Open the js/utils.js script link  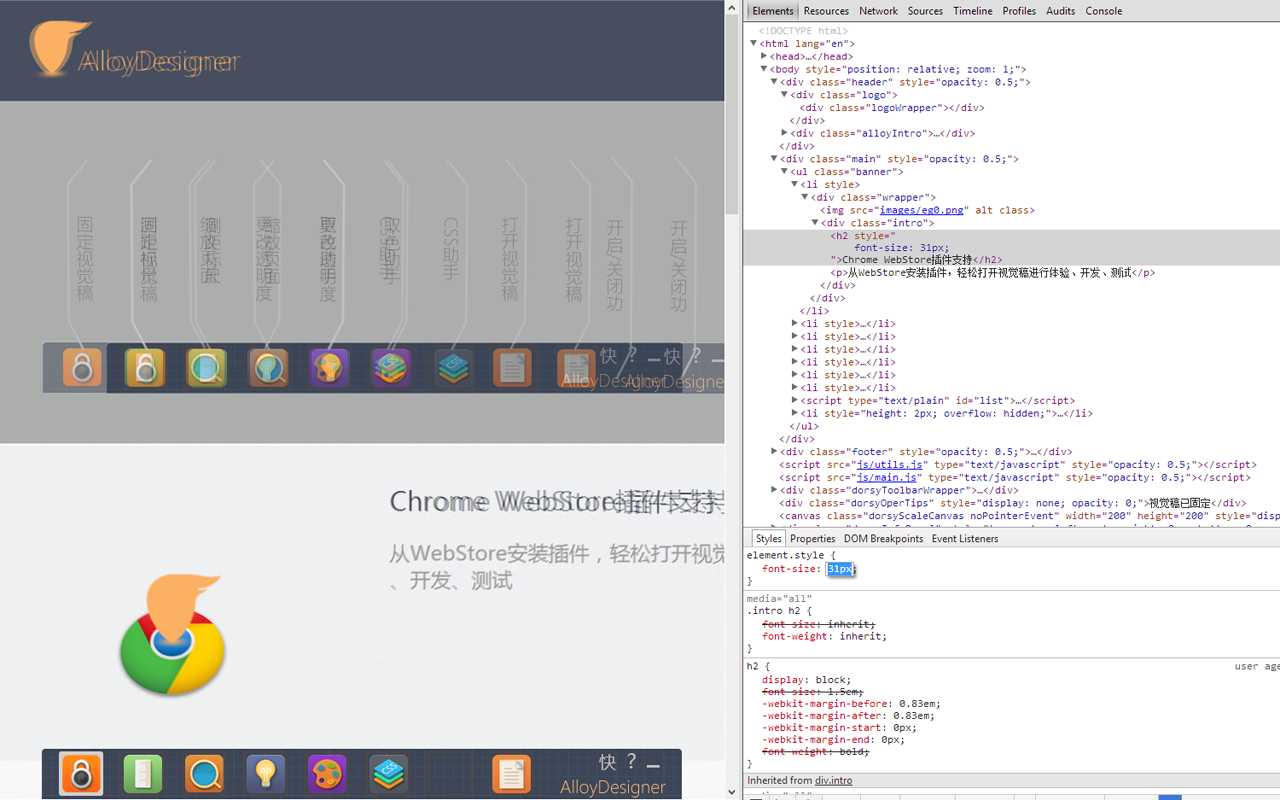click(x=890, y=465)
